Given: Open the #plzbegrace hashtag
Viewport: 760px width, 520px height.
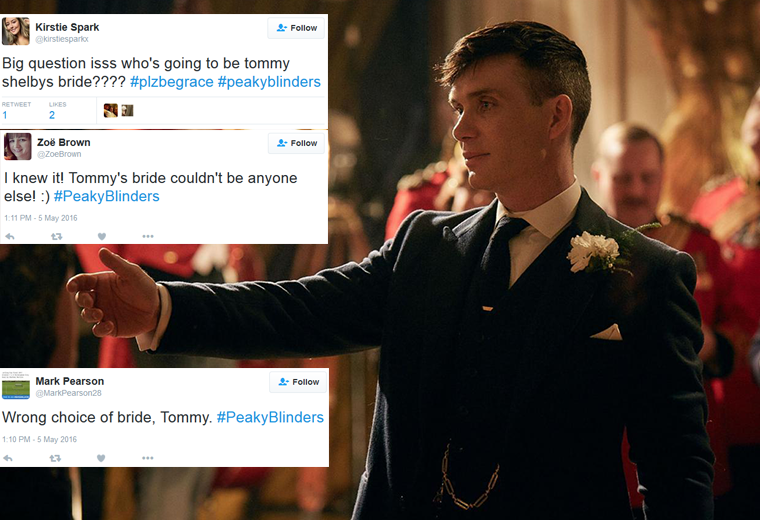Looking at the screenshot, I should [x=172, y=82].
